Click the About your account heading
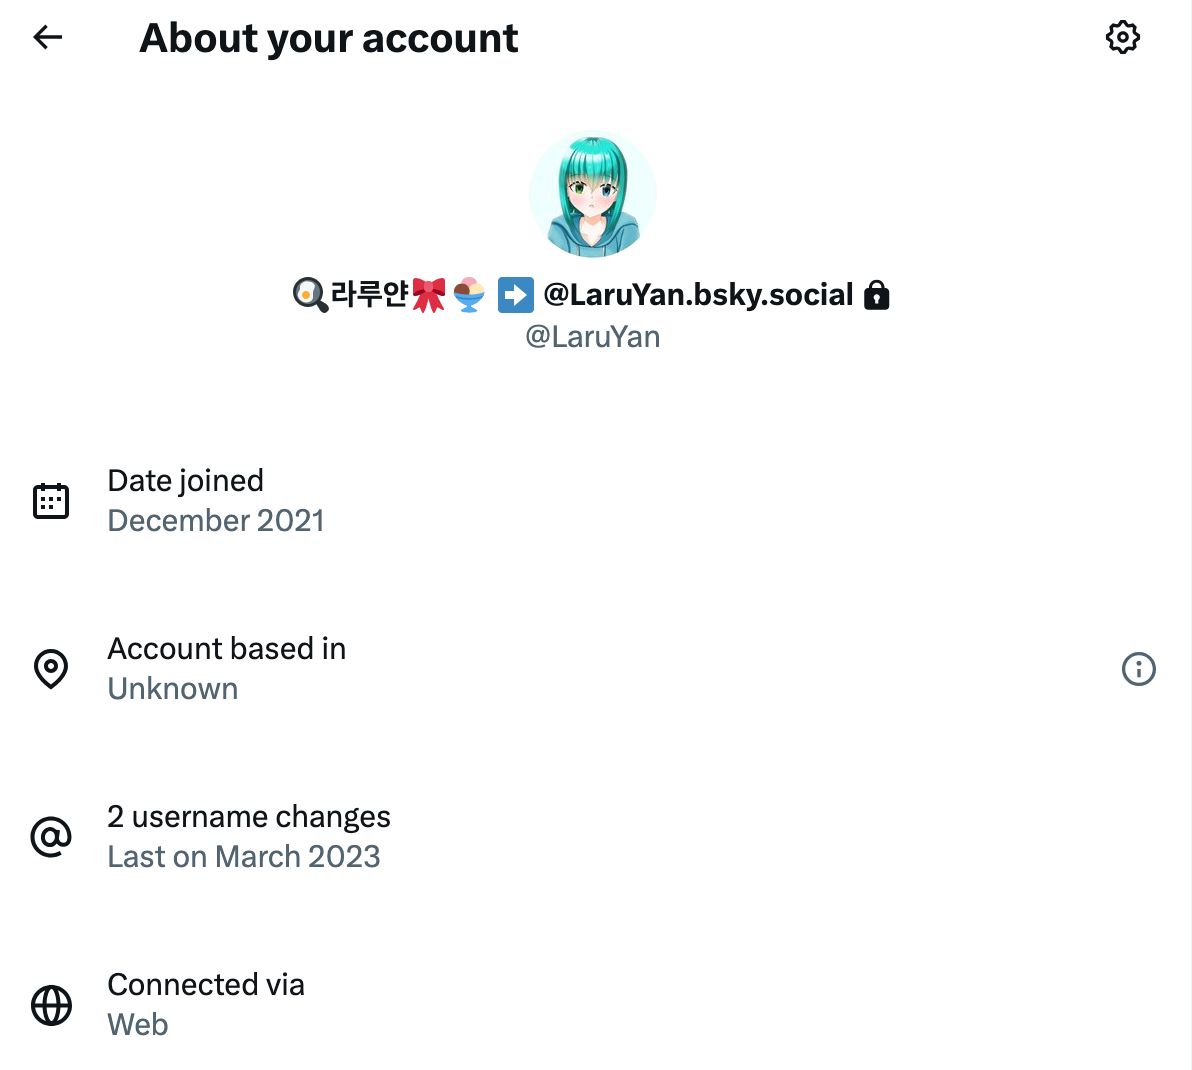The height and width of the screenshot is (1070, 1192). 329,38
